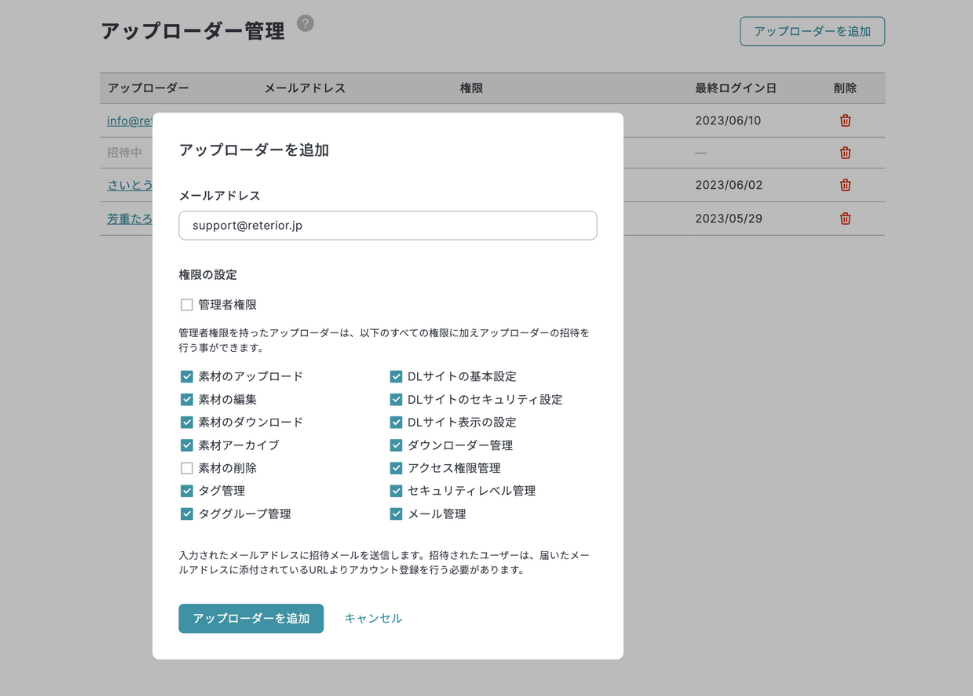Click the help question mark icon
973x696 pixels.
(305, 23)
